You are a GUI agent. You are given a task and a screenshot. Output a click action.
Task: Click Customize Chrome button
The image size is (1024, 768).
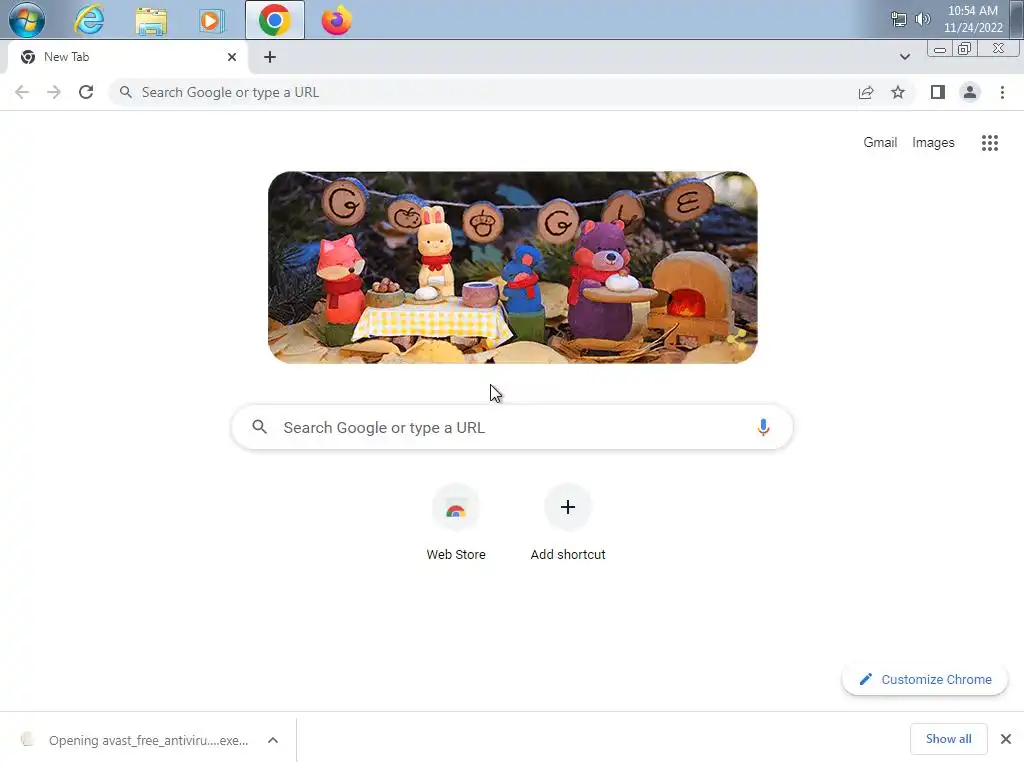coord(925,679)
